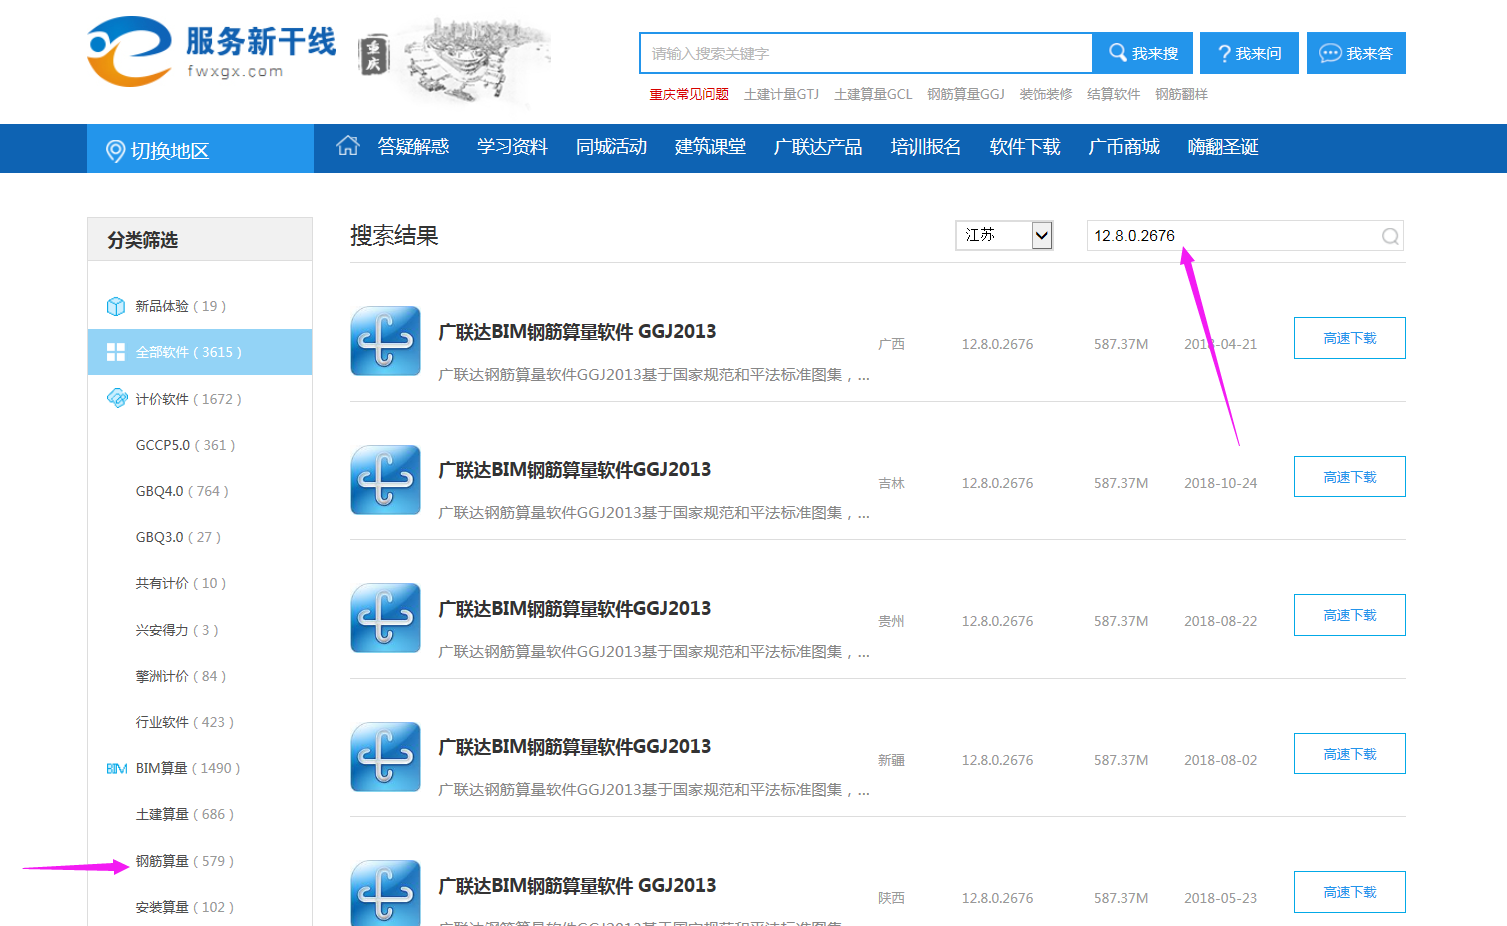Viewport: 1507px width, 926px height.
Task: Click the 我来答 button
Action: (x=1356, y=53)
